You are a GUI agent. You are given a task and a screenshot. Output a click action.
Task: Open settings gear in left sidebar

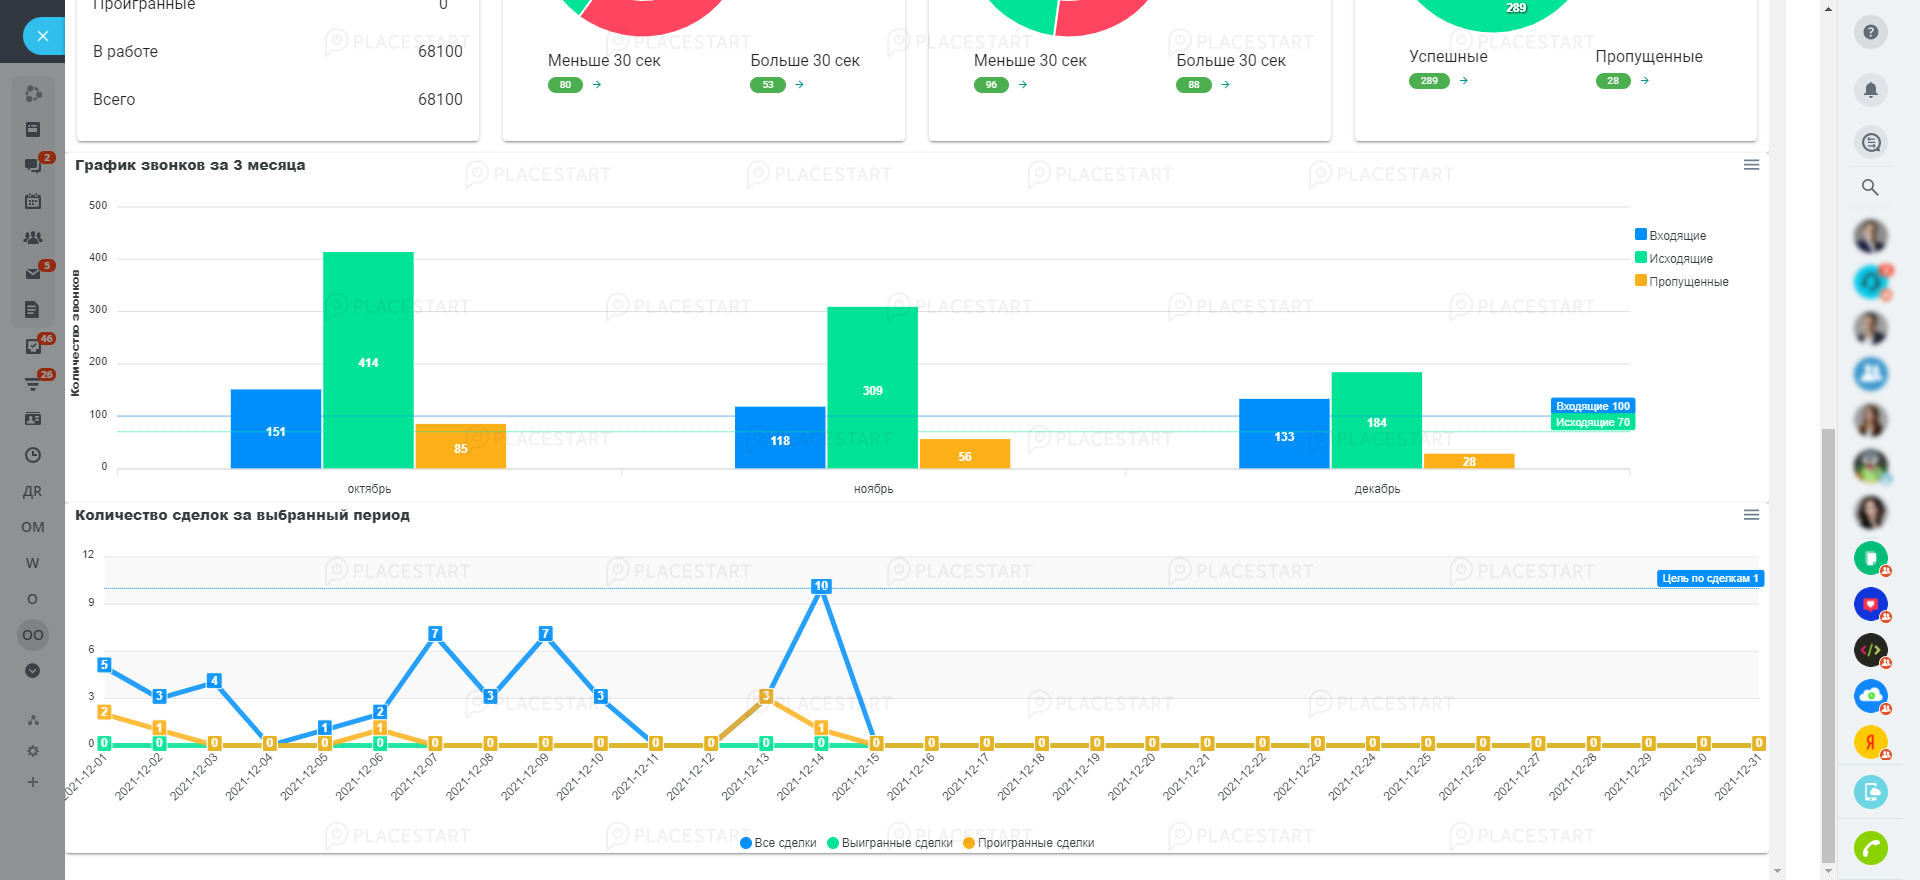tap(33, 751)
